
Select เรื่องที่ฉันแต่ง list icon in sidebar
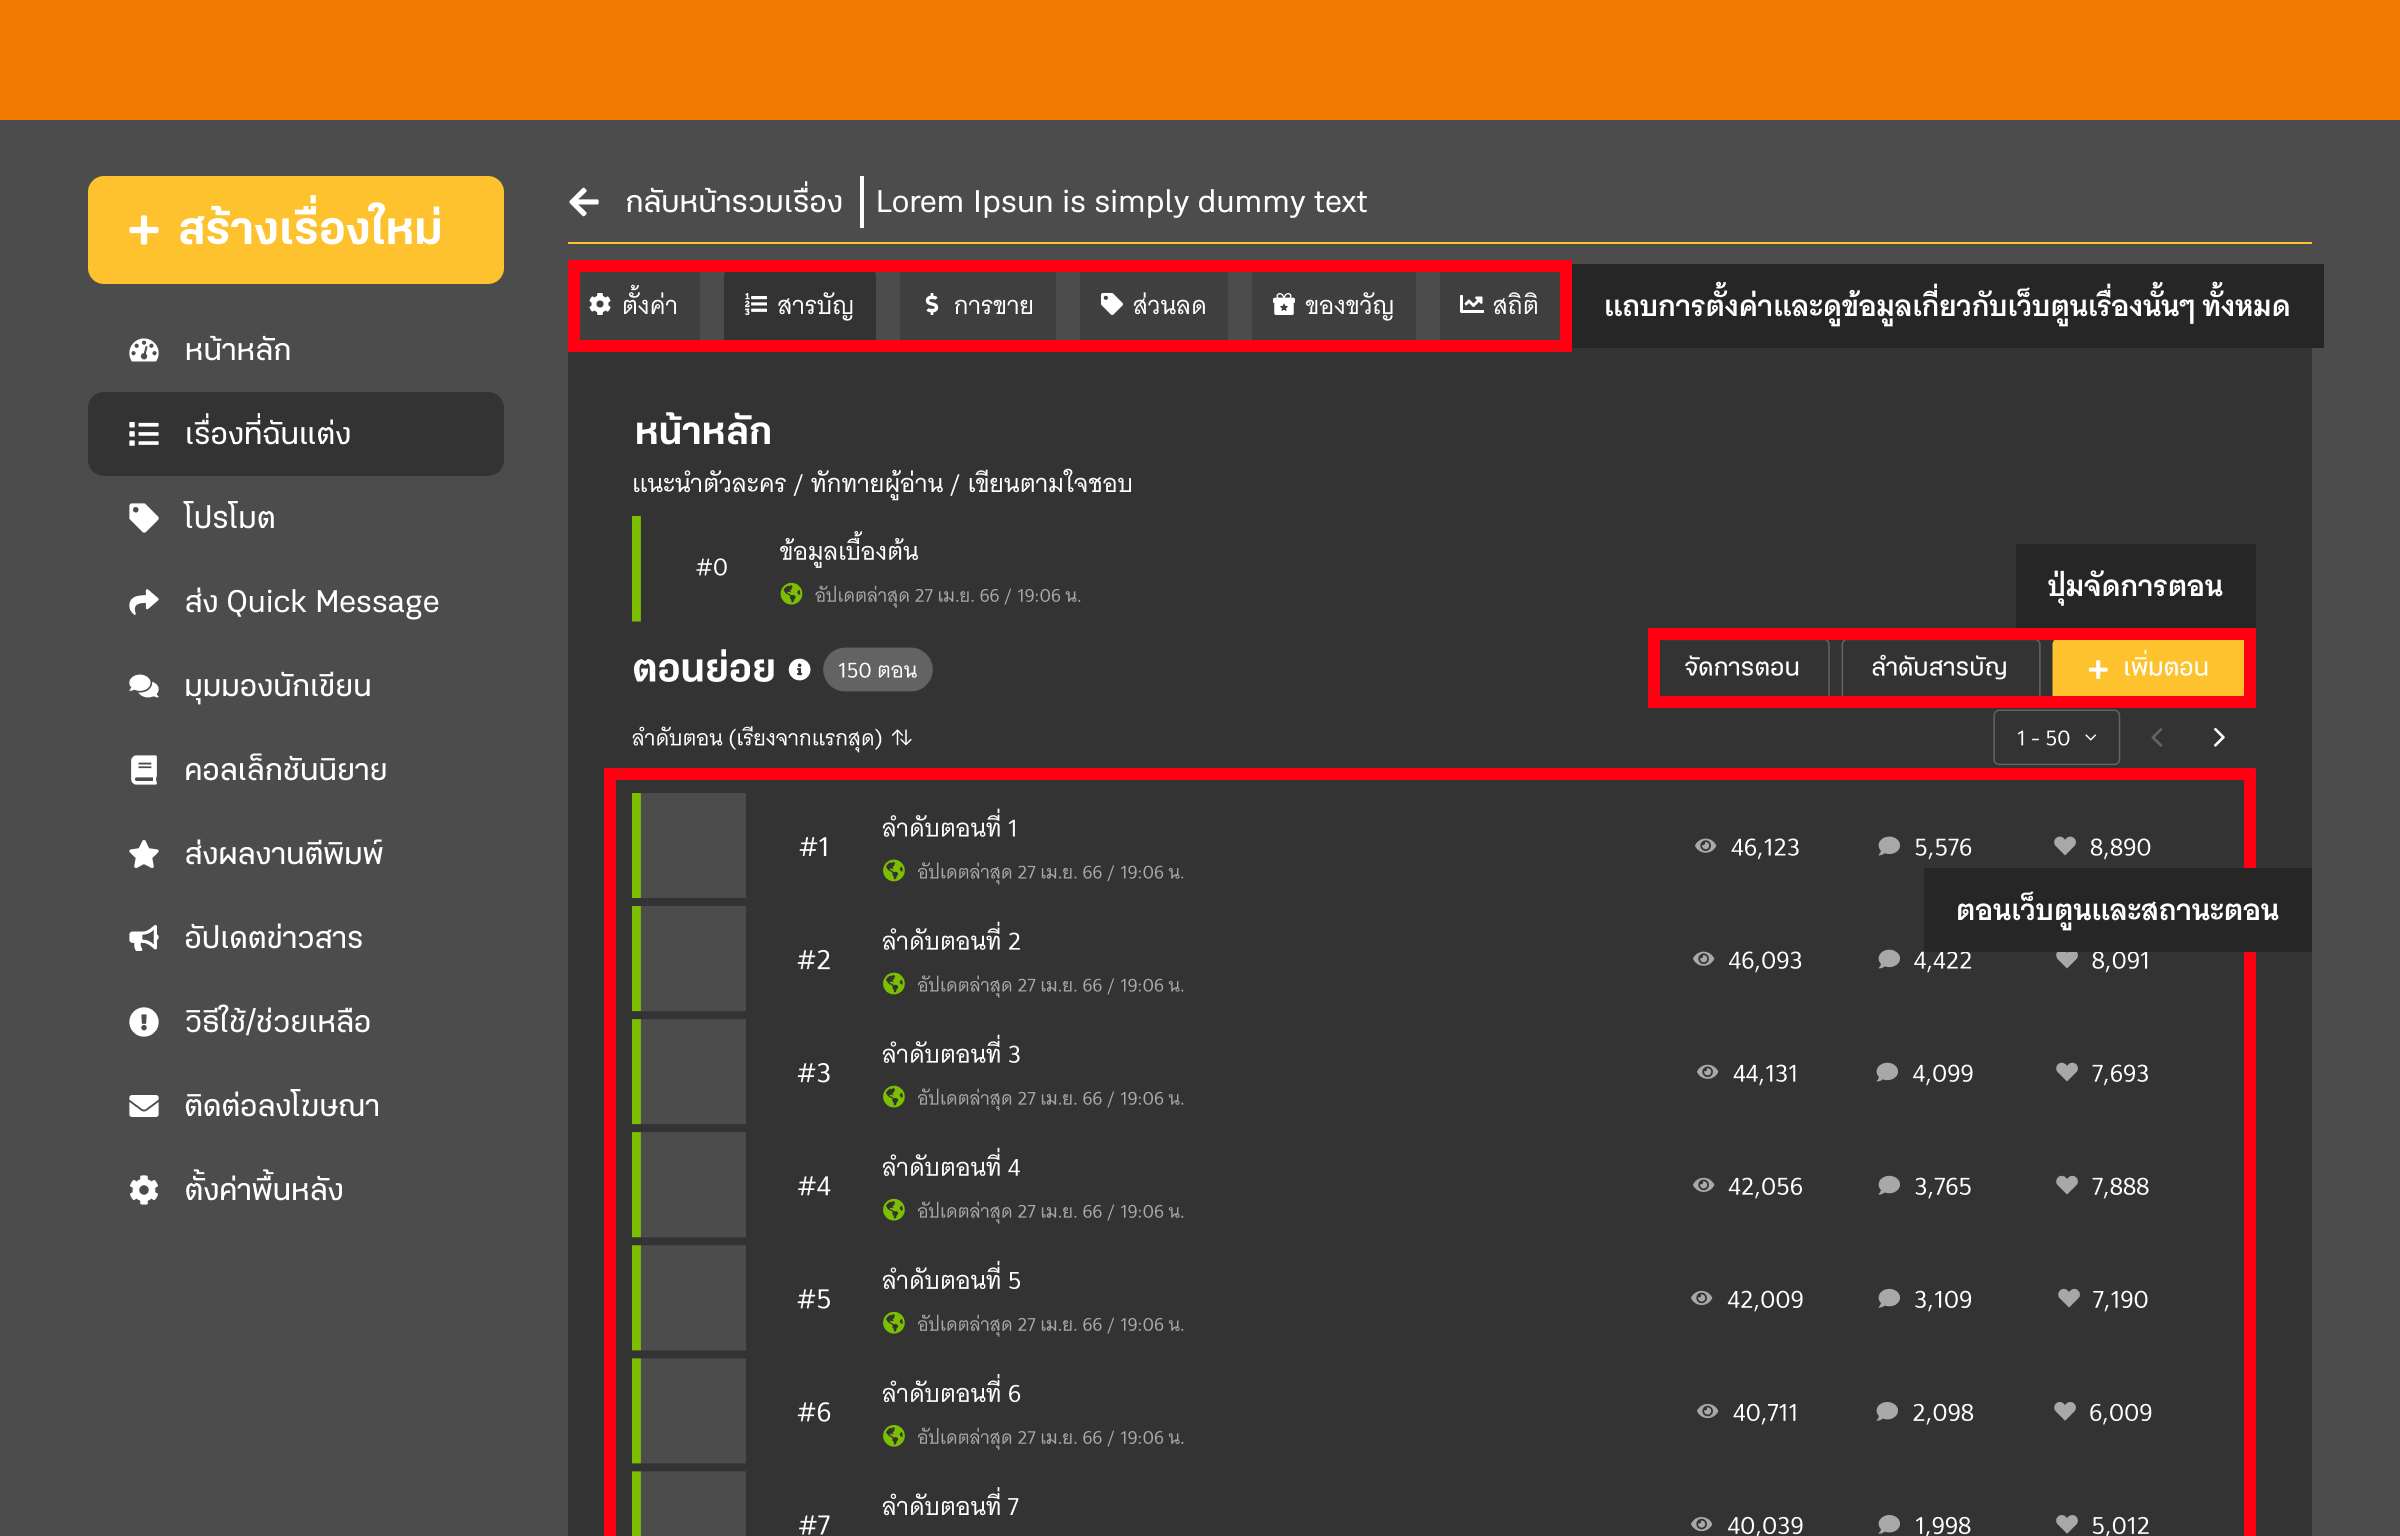pos(144,434)
